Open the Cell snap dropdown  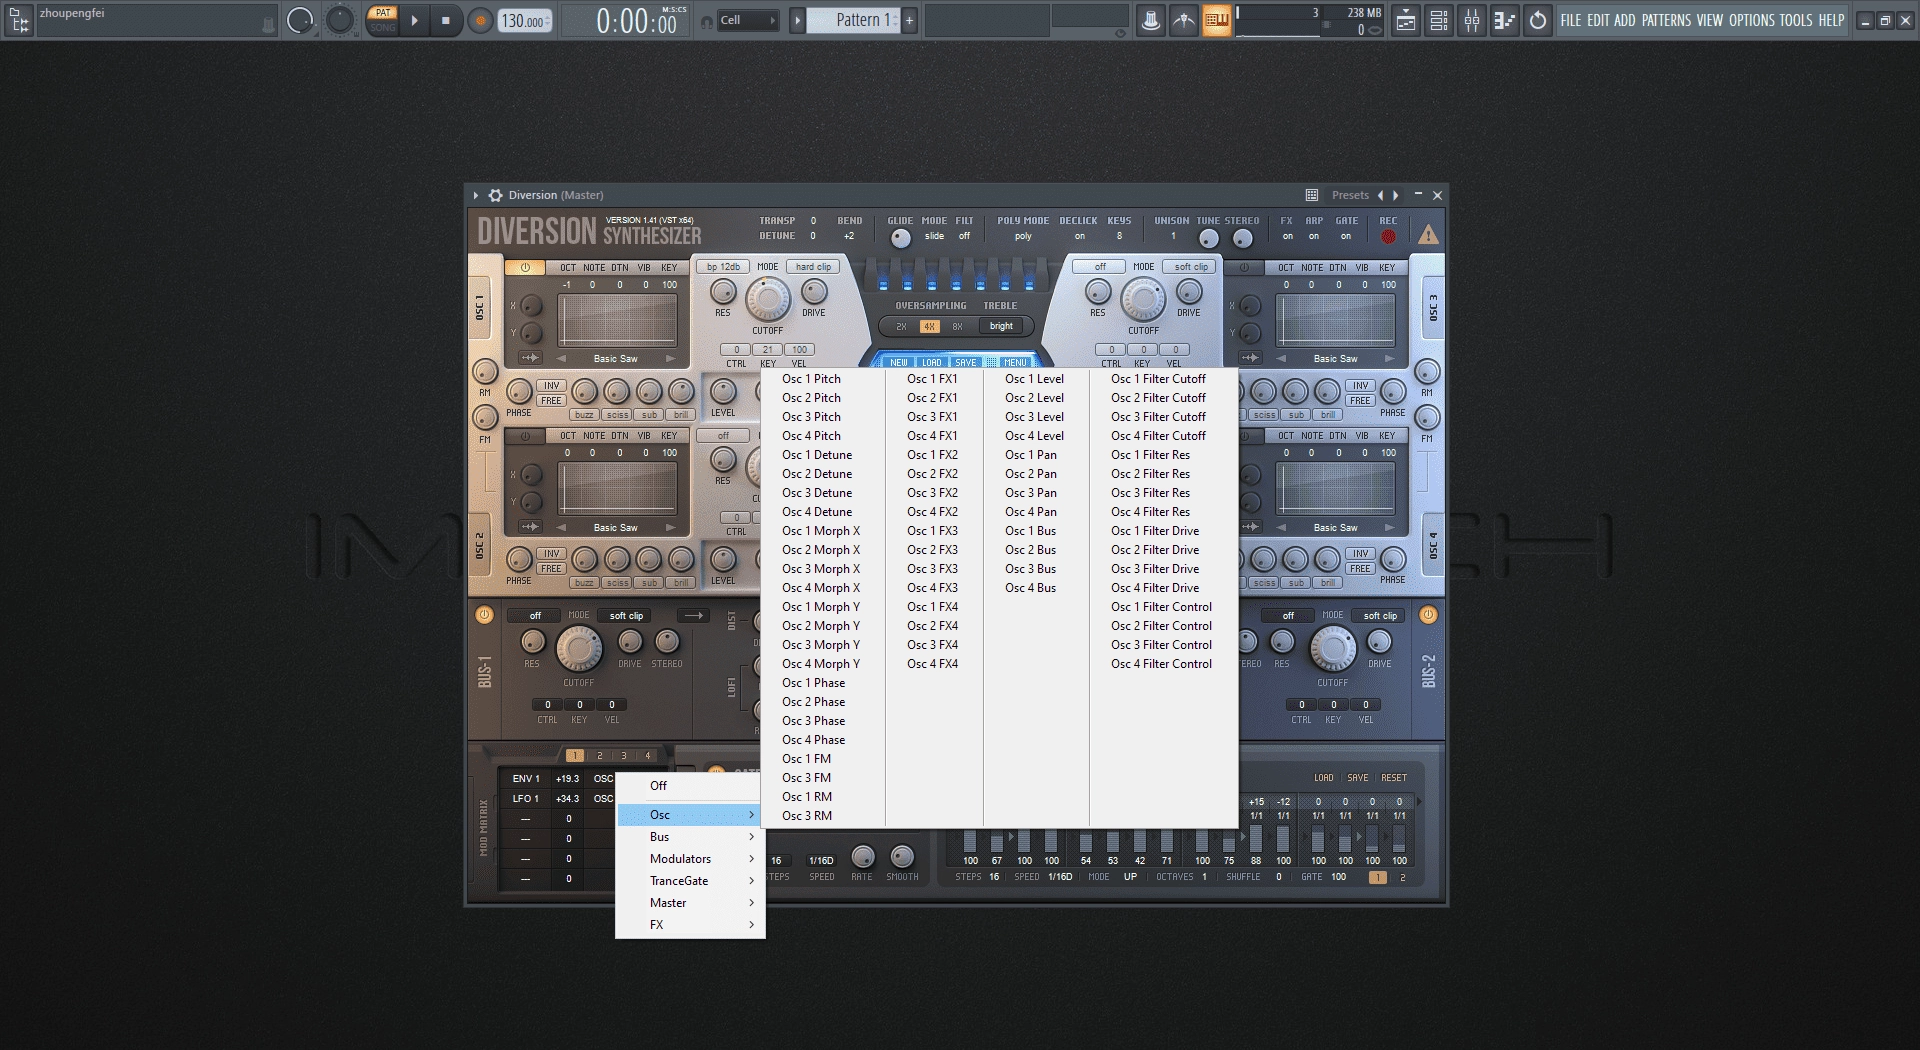748,20
